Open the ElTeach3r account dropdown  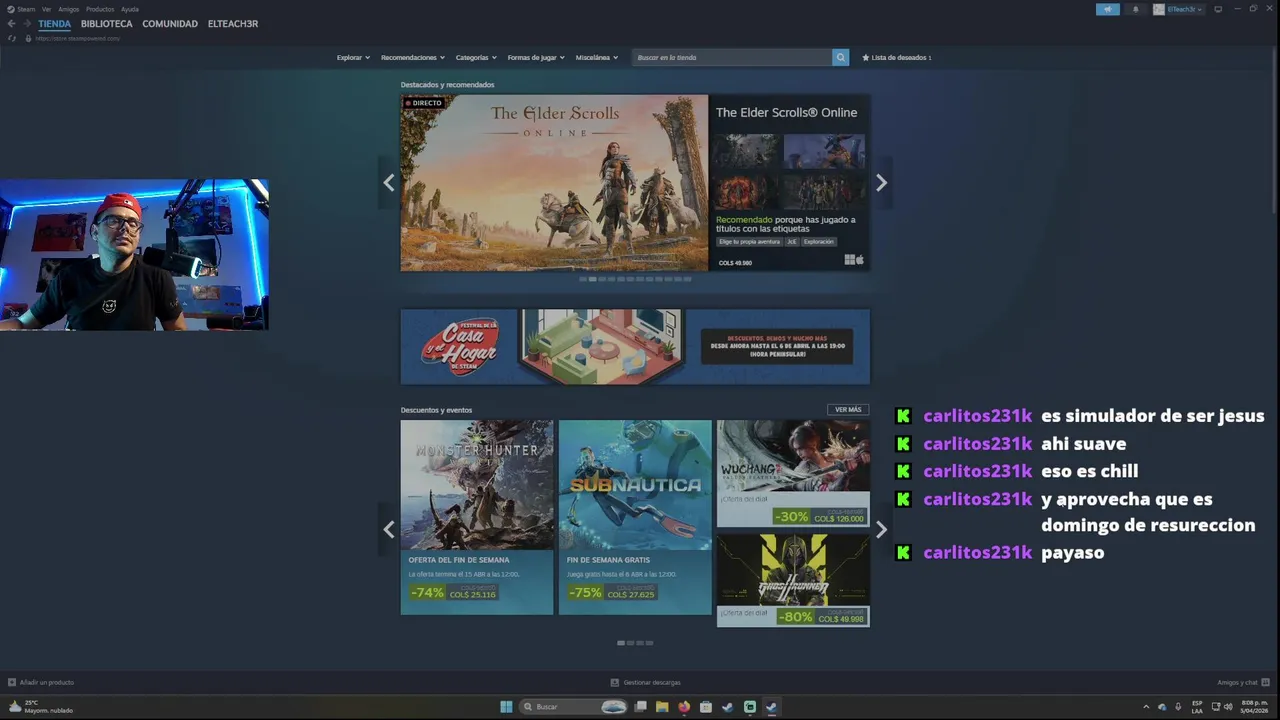[x=1179, y=9]
